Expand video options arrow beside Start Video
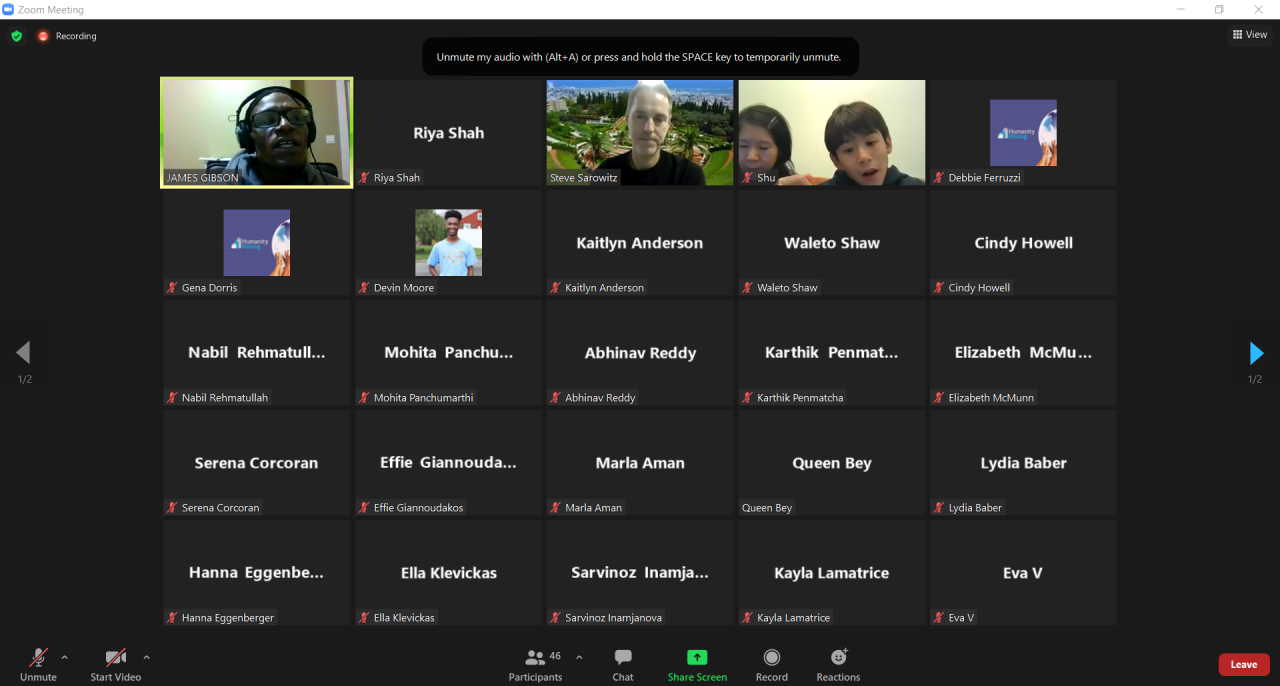This screenshot has width=1280, height=686. point(146,657)
